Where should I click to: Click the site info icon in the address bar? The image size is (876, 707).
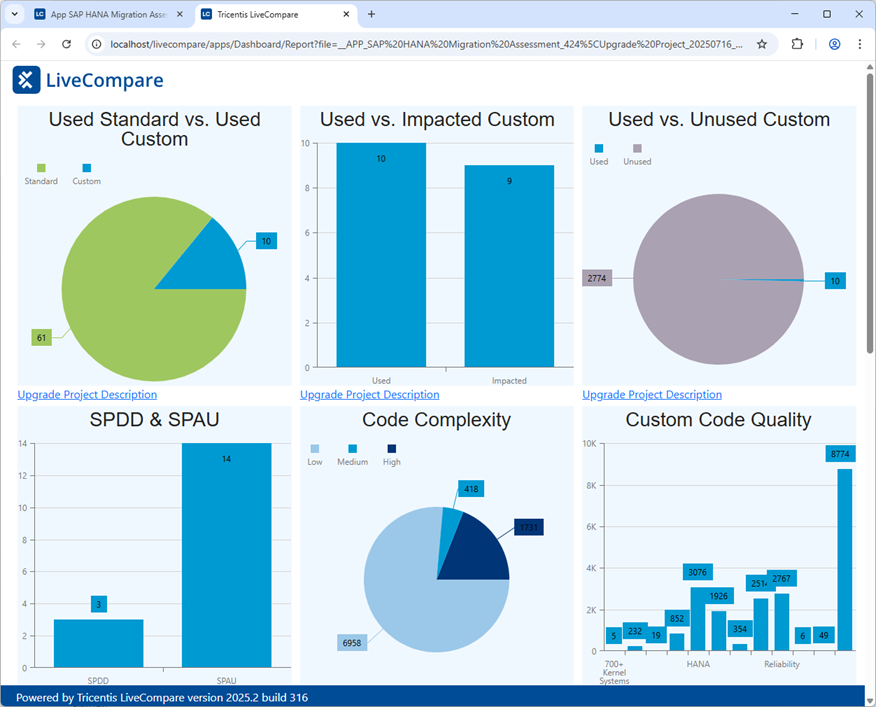(95, 44)
